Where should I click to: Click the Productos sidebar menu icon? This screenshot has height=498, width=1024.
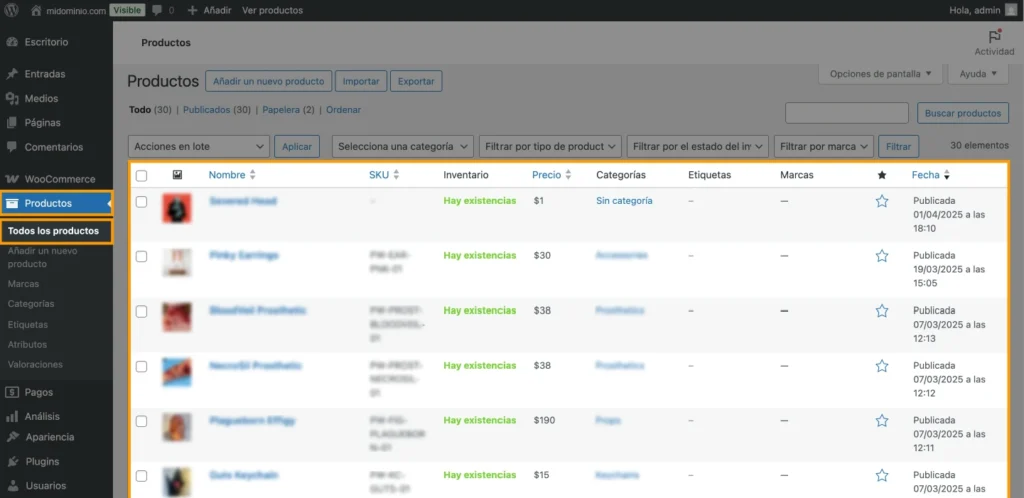point(12,203)
